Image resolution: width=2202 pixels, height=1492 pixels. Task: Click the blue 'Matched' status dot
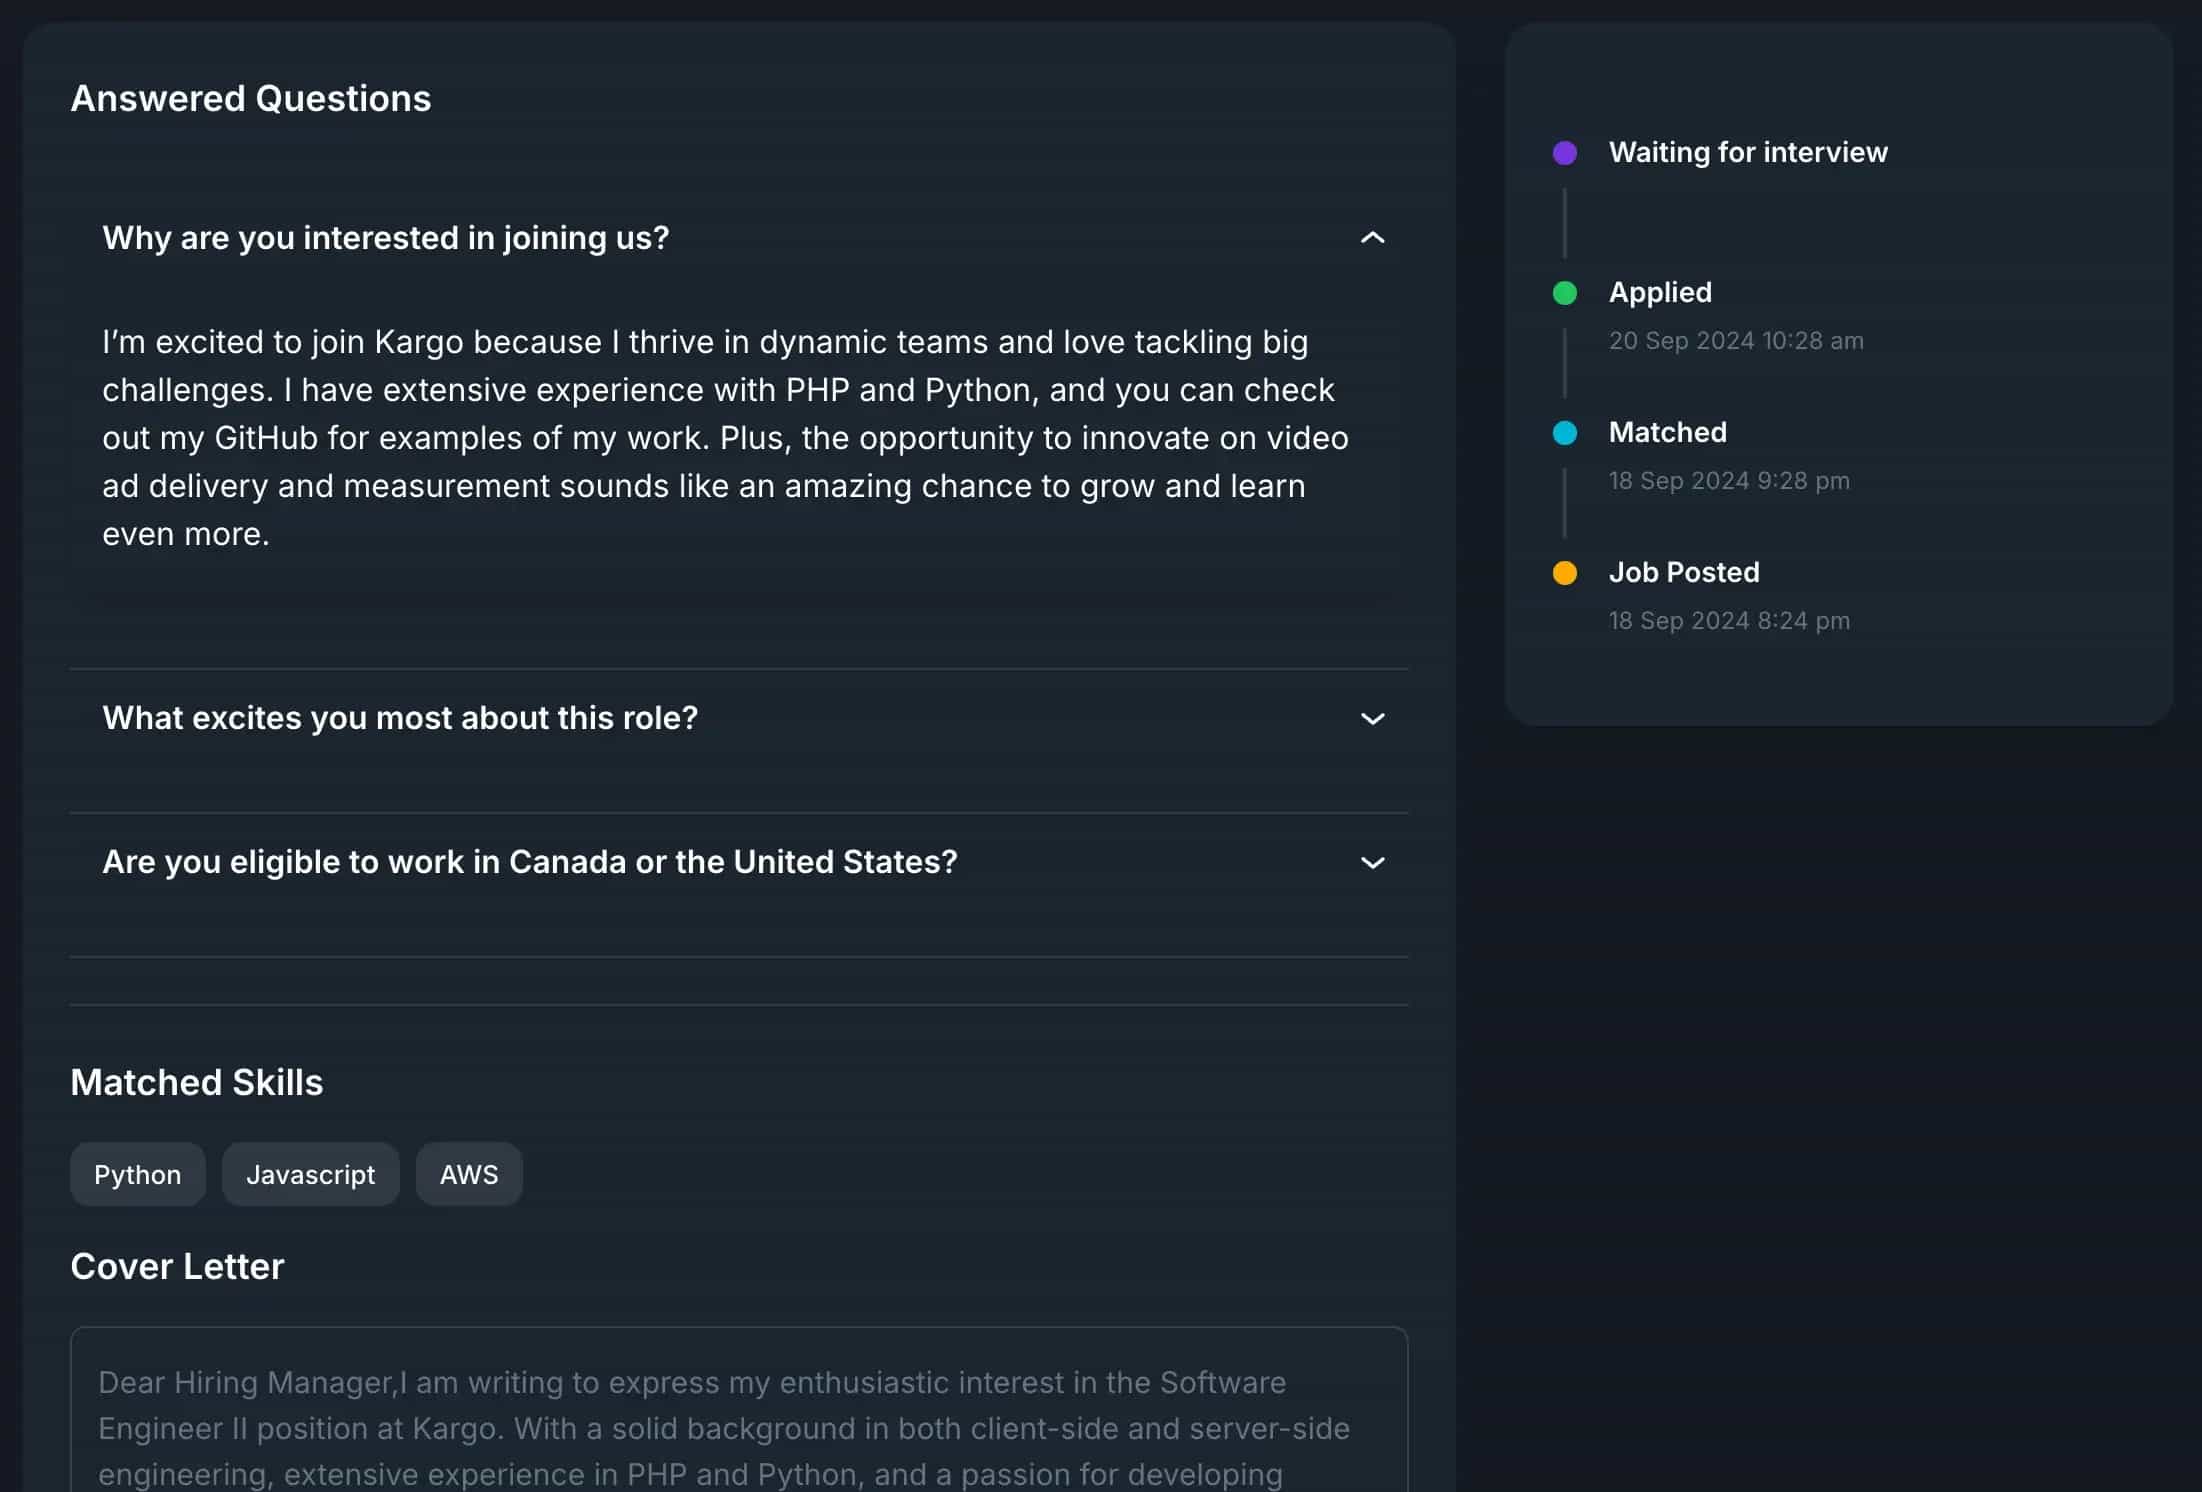[1564, 432]
